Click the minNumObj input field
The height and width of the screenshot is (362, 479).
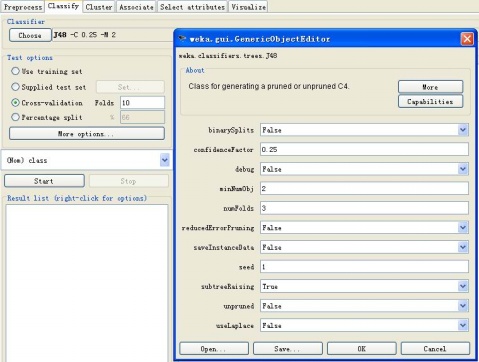[364, 188]
